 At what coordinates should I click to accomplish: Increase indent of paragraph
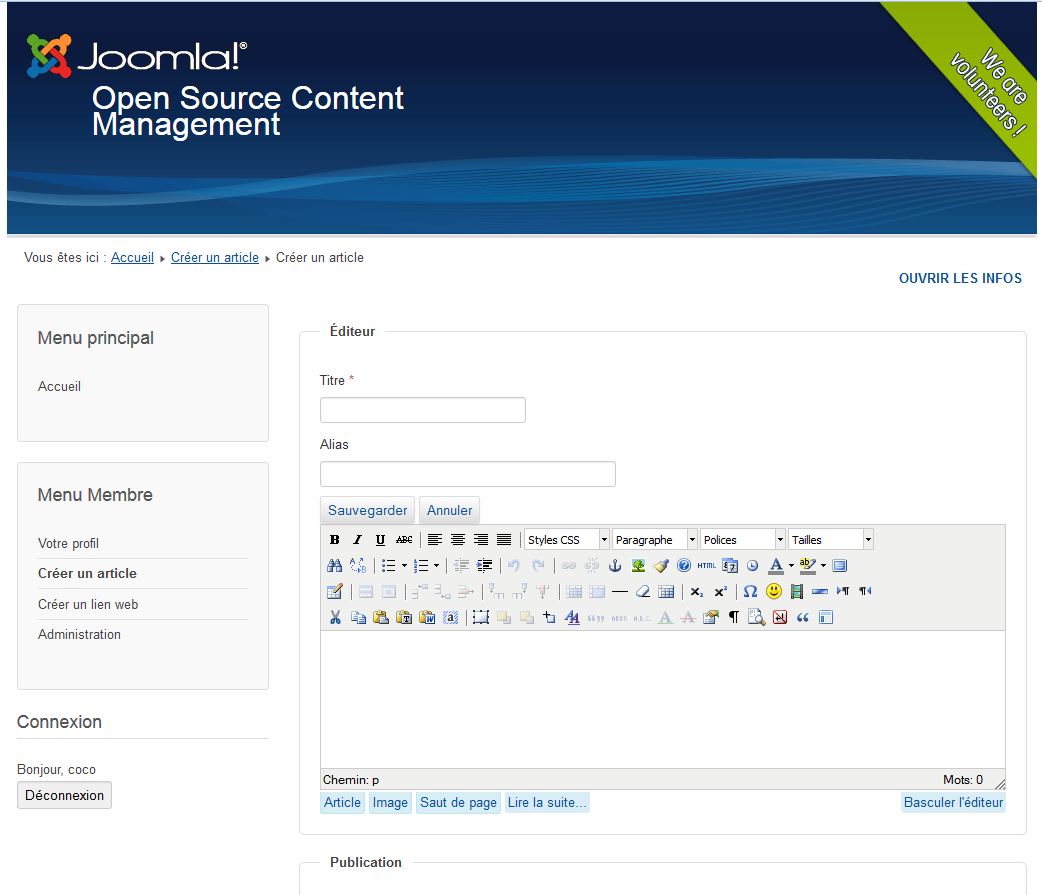click(x=484, y=565)
